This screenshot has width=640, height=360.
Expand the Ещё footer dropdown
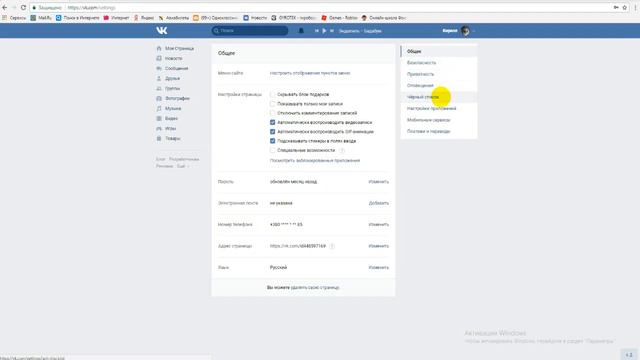tap(182, 166)
